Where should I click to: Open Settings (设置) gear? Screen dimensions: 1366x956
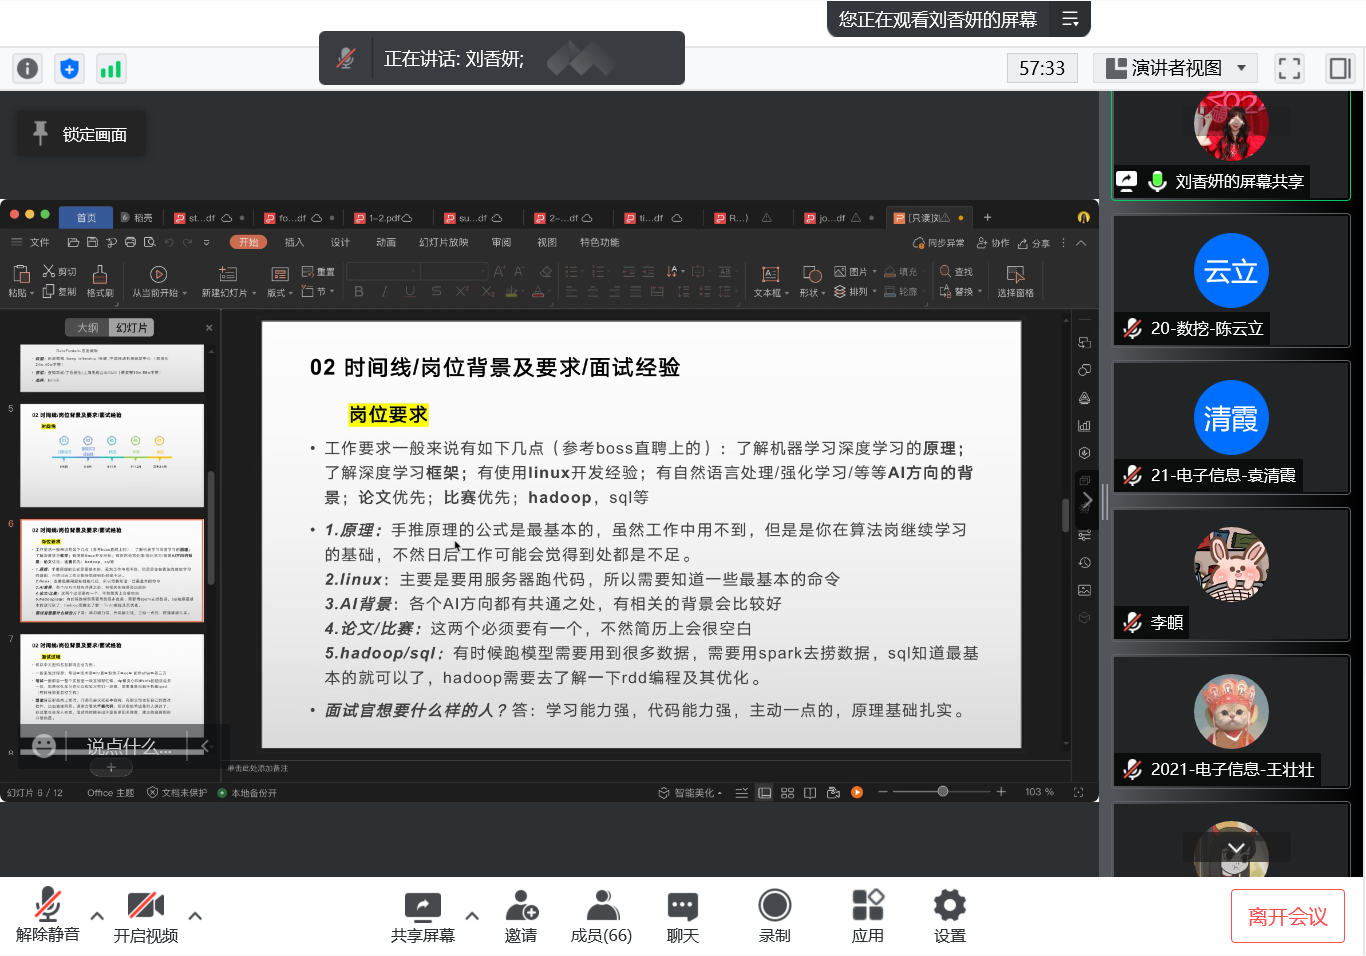coord(949,915)
